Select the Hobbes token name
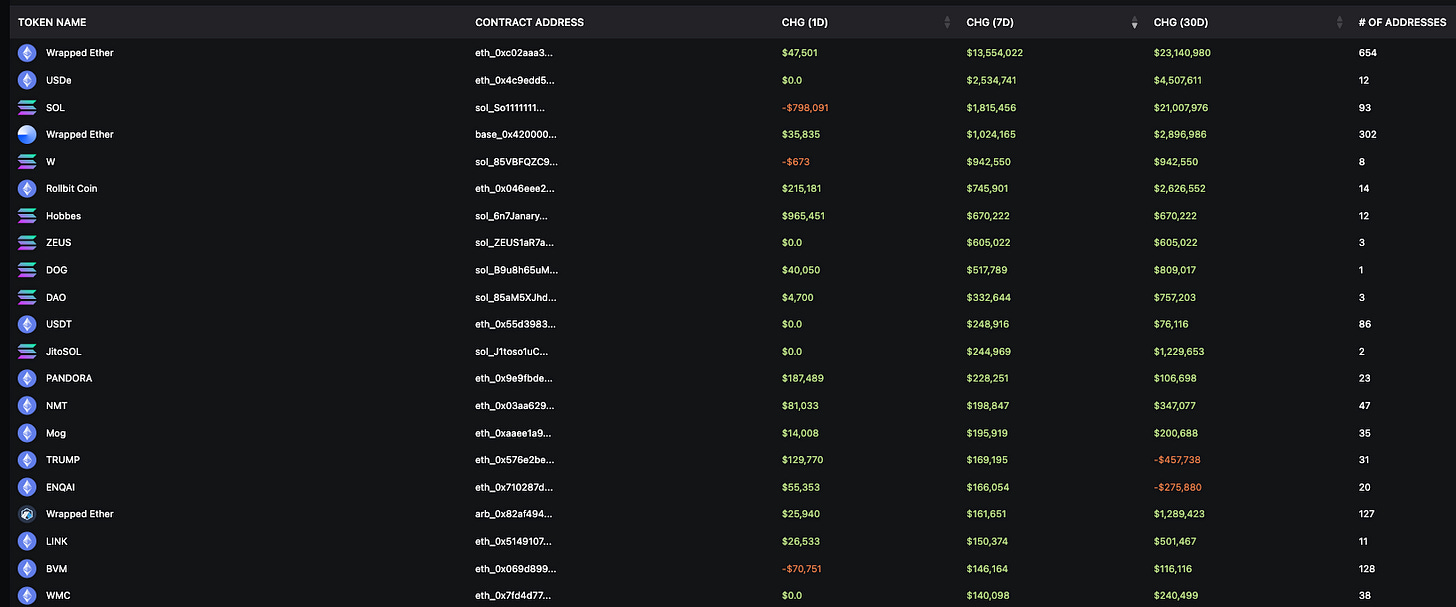This screenshot has height=607, width=1456. pos(63,216)
